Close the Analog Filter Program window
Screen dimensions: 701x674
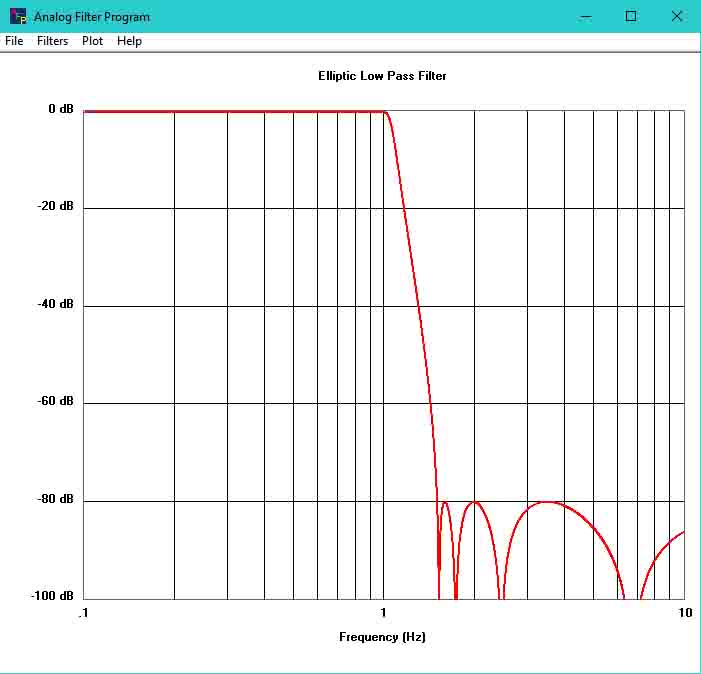[677, 17]
